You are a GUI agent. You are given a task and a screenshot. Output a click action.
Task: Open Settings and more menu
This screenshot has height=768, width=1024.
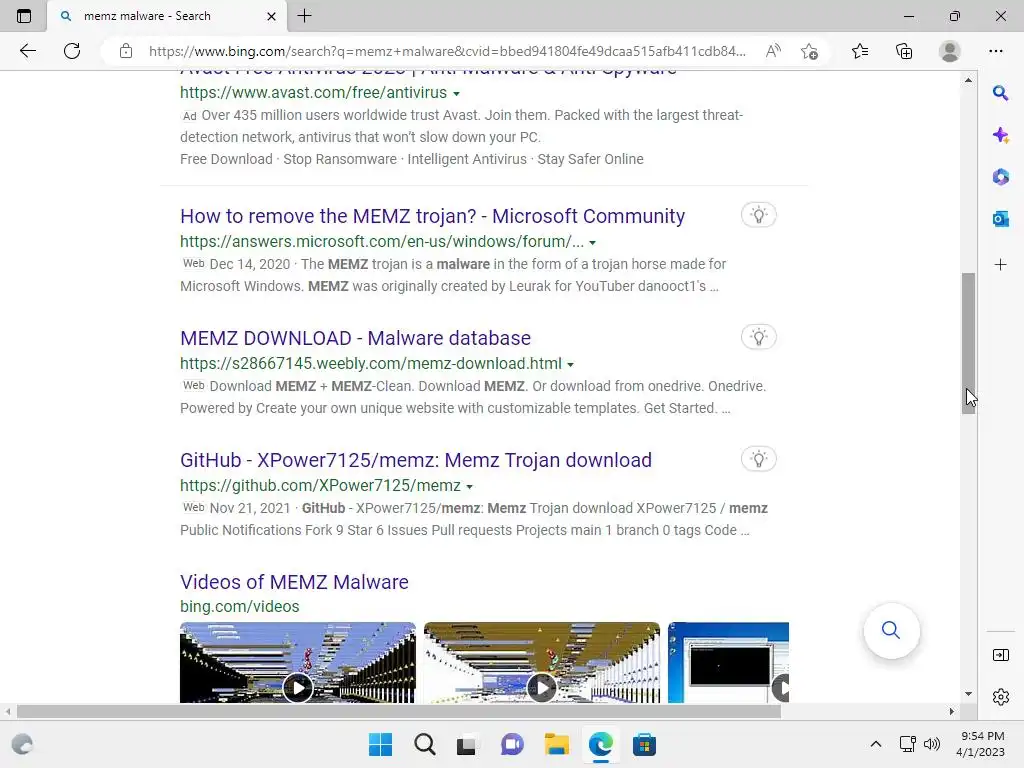click(x=996, y=51)
